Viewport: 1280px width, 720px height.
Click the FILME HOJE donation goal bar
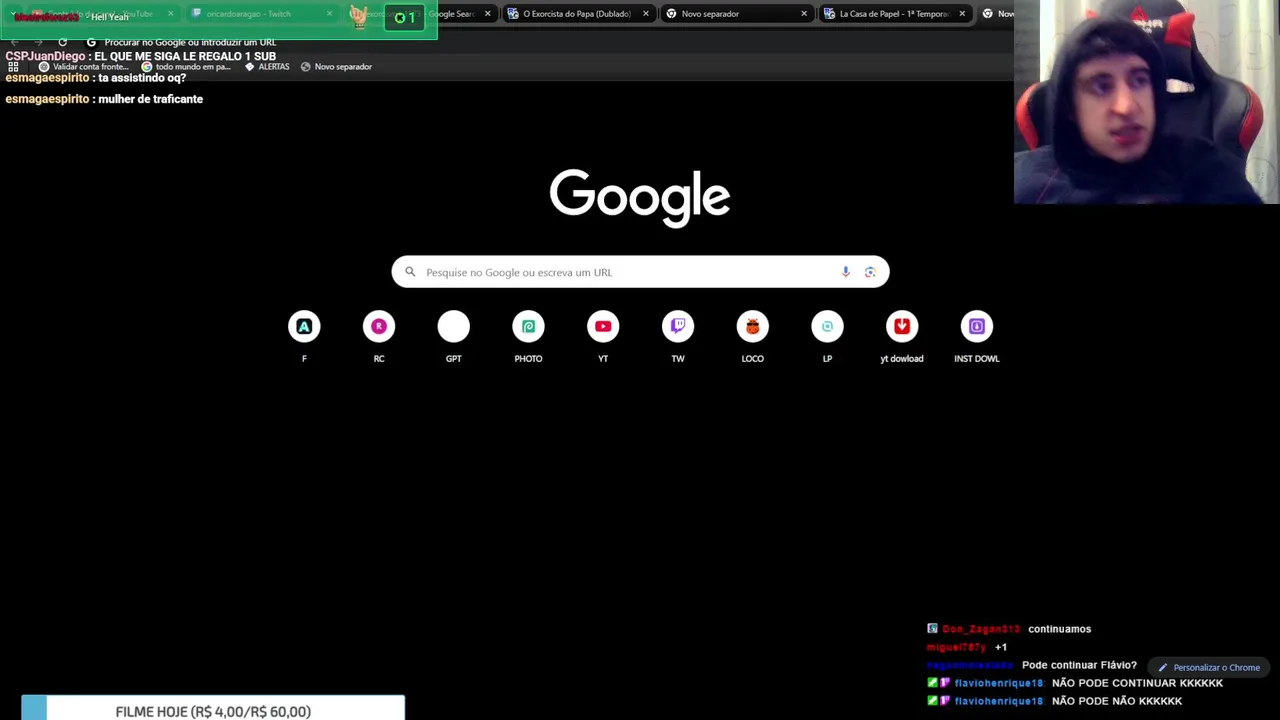click(x=213, y=709)
